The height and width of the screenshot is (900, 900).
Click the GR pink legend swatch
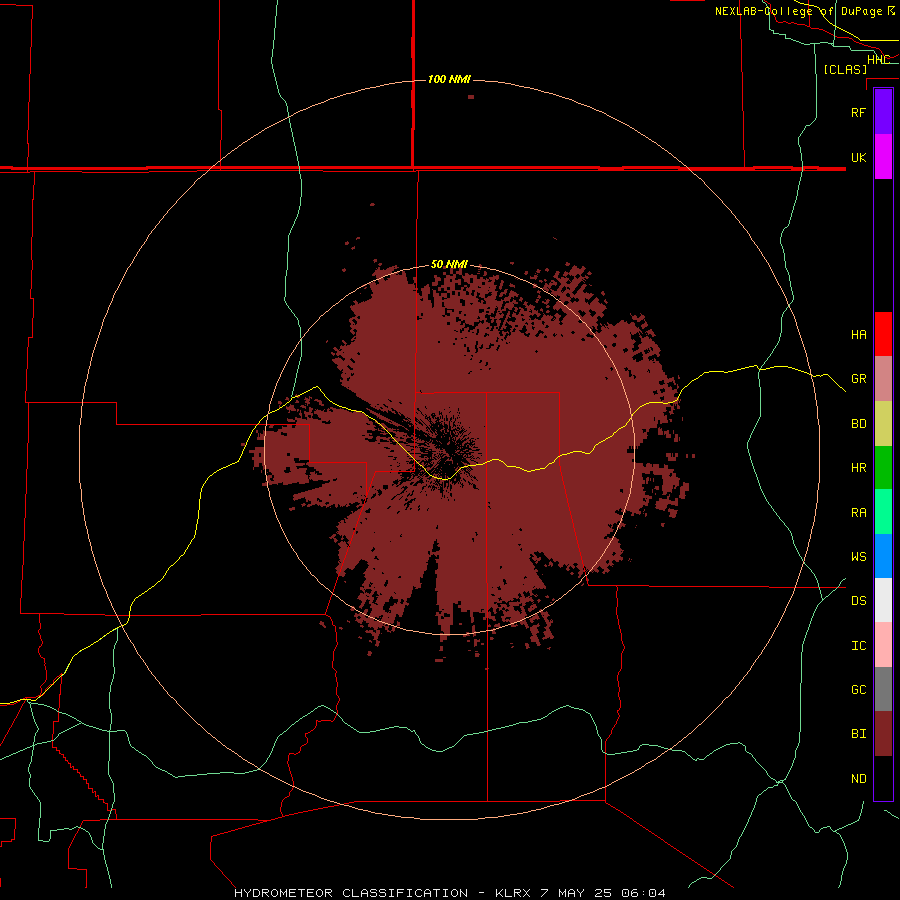point(883,379)
